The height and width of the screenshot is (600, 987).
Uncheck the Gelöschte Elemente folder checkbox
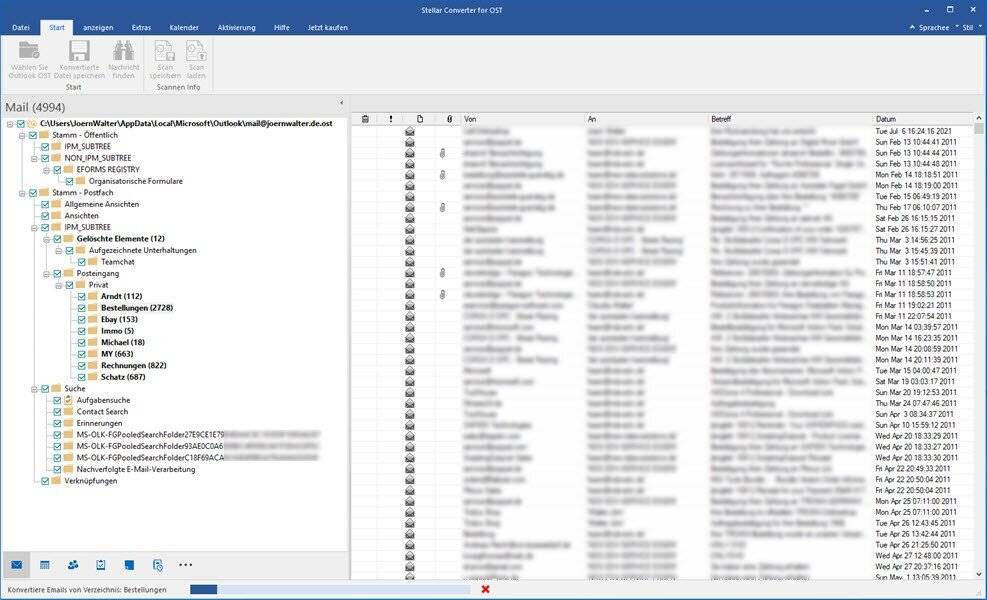[57, 239]
